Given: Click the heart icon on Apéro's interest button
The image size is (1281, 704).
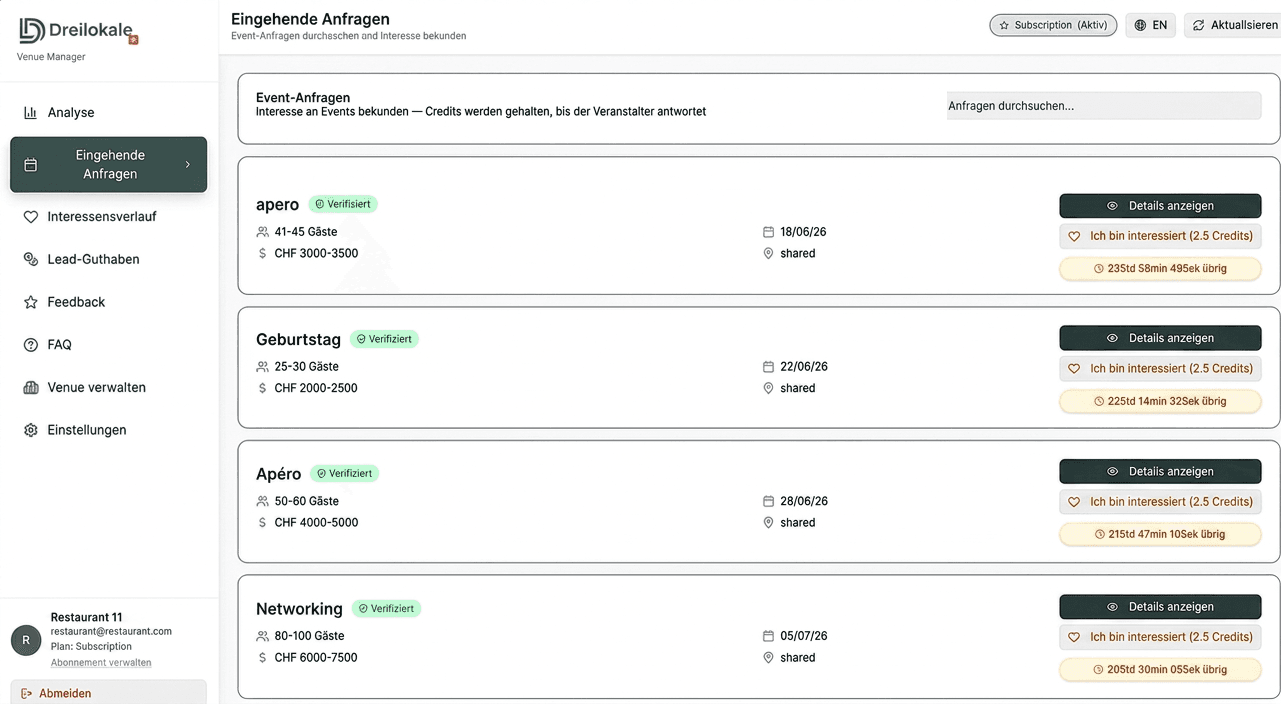Looking at the screenshot, I should coord(1074,502).
